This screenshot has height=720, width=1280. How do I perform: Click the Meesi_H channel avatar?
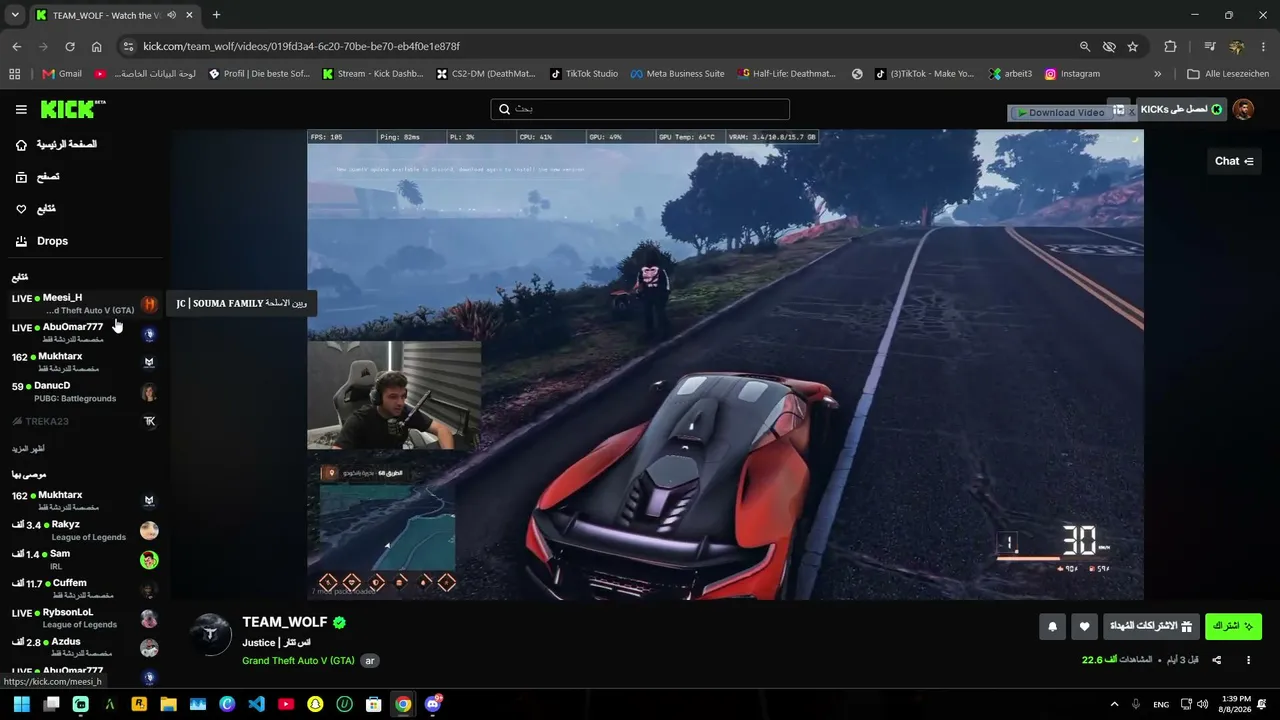(x=149, y=304)
